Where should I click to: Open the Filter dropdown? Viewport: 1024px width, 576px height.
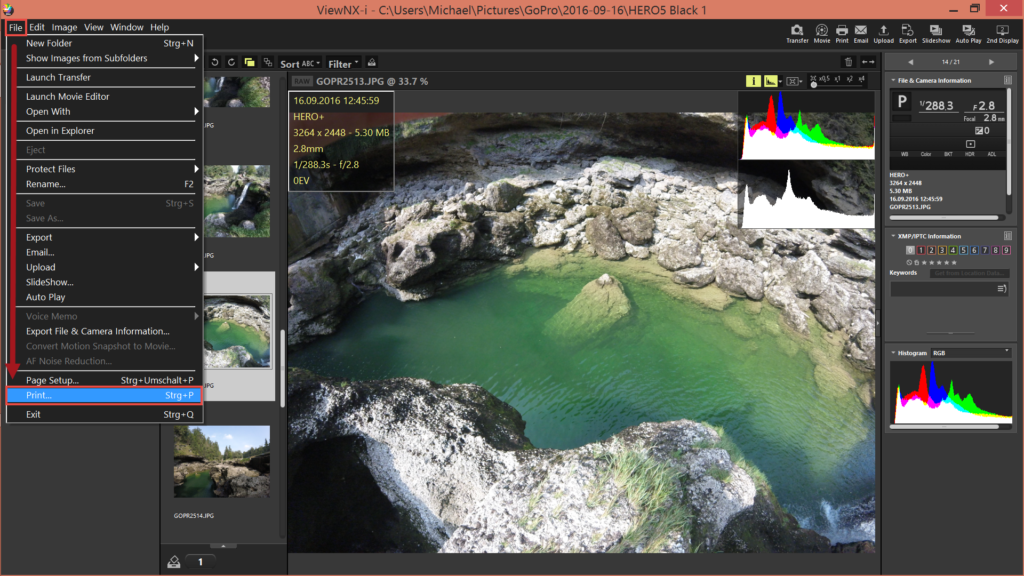point(343,62)
